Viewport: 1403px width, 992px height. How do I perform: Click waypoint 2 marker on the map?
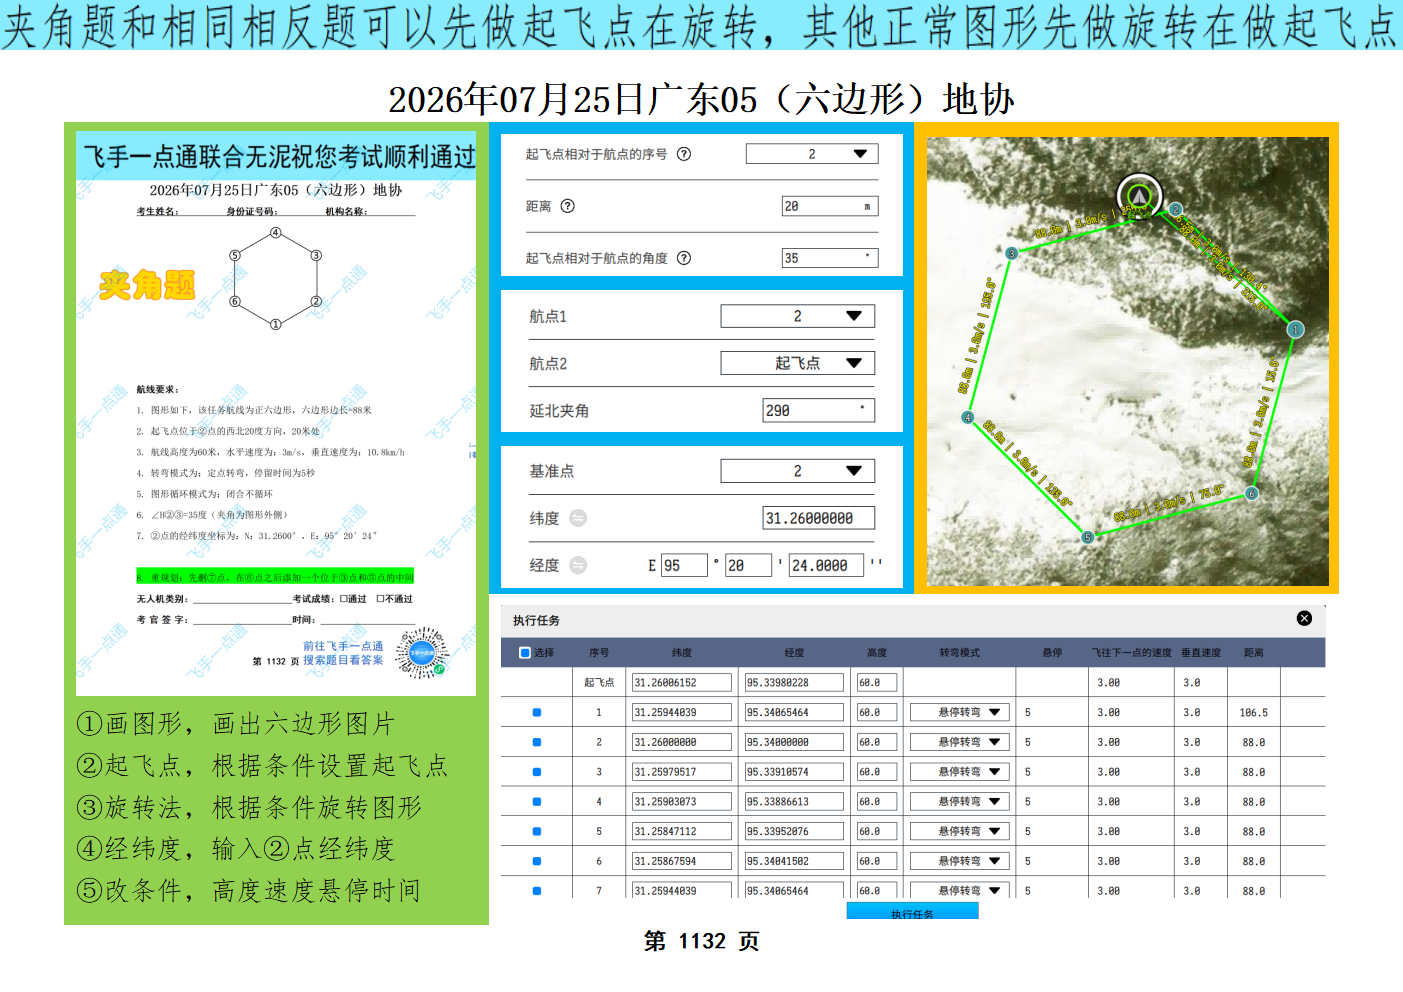pyautogui.click(x=1176, y=210)
